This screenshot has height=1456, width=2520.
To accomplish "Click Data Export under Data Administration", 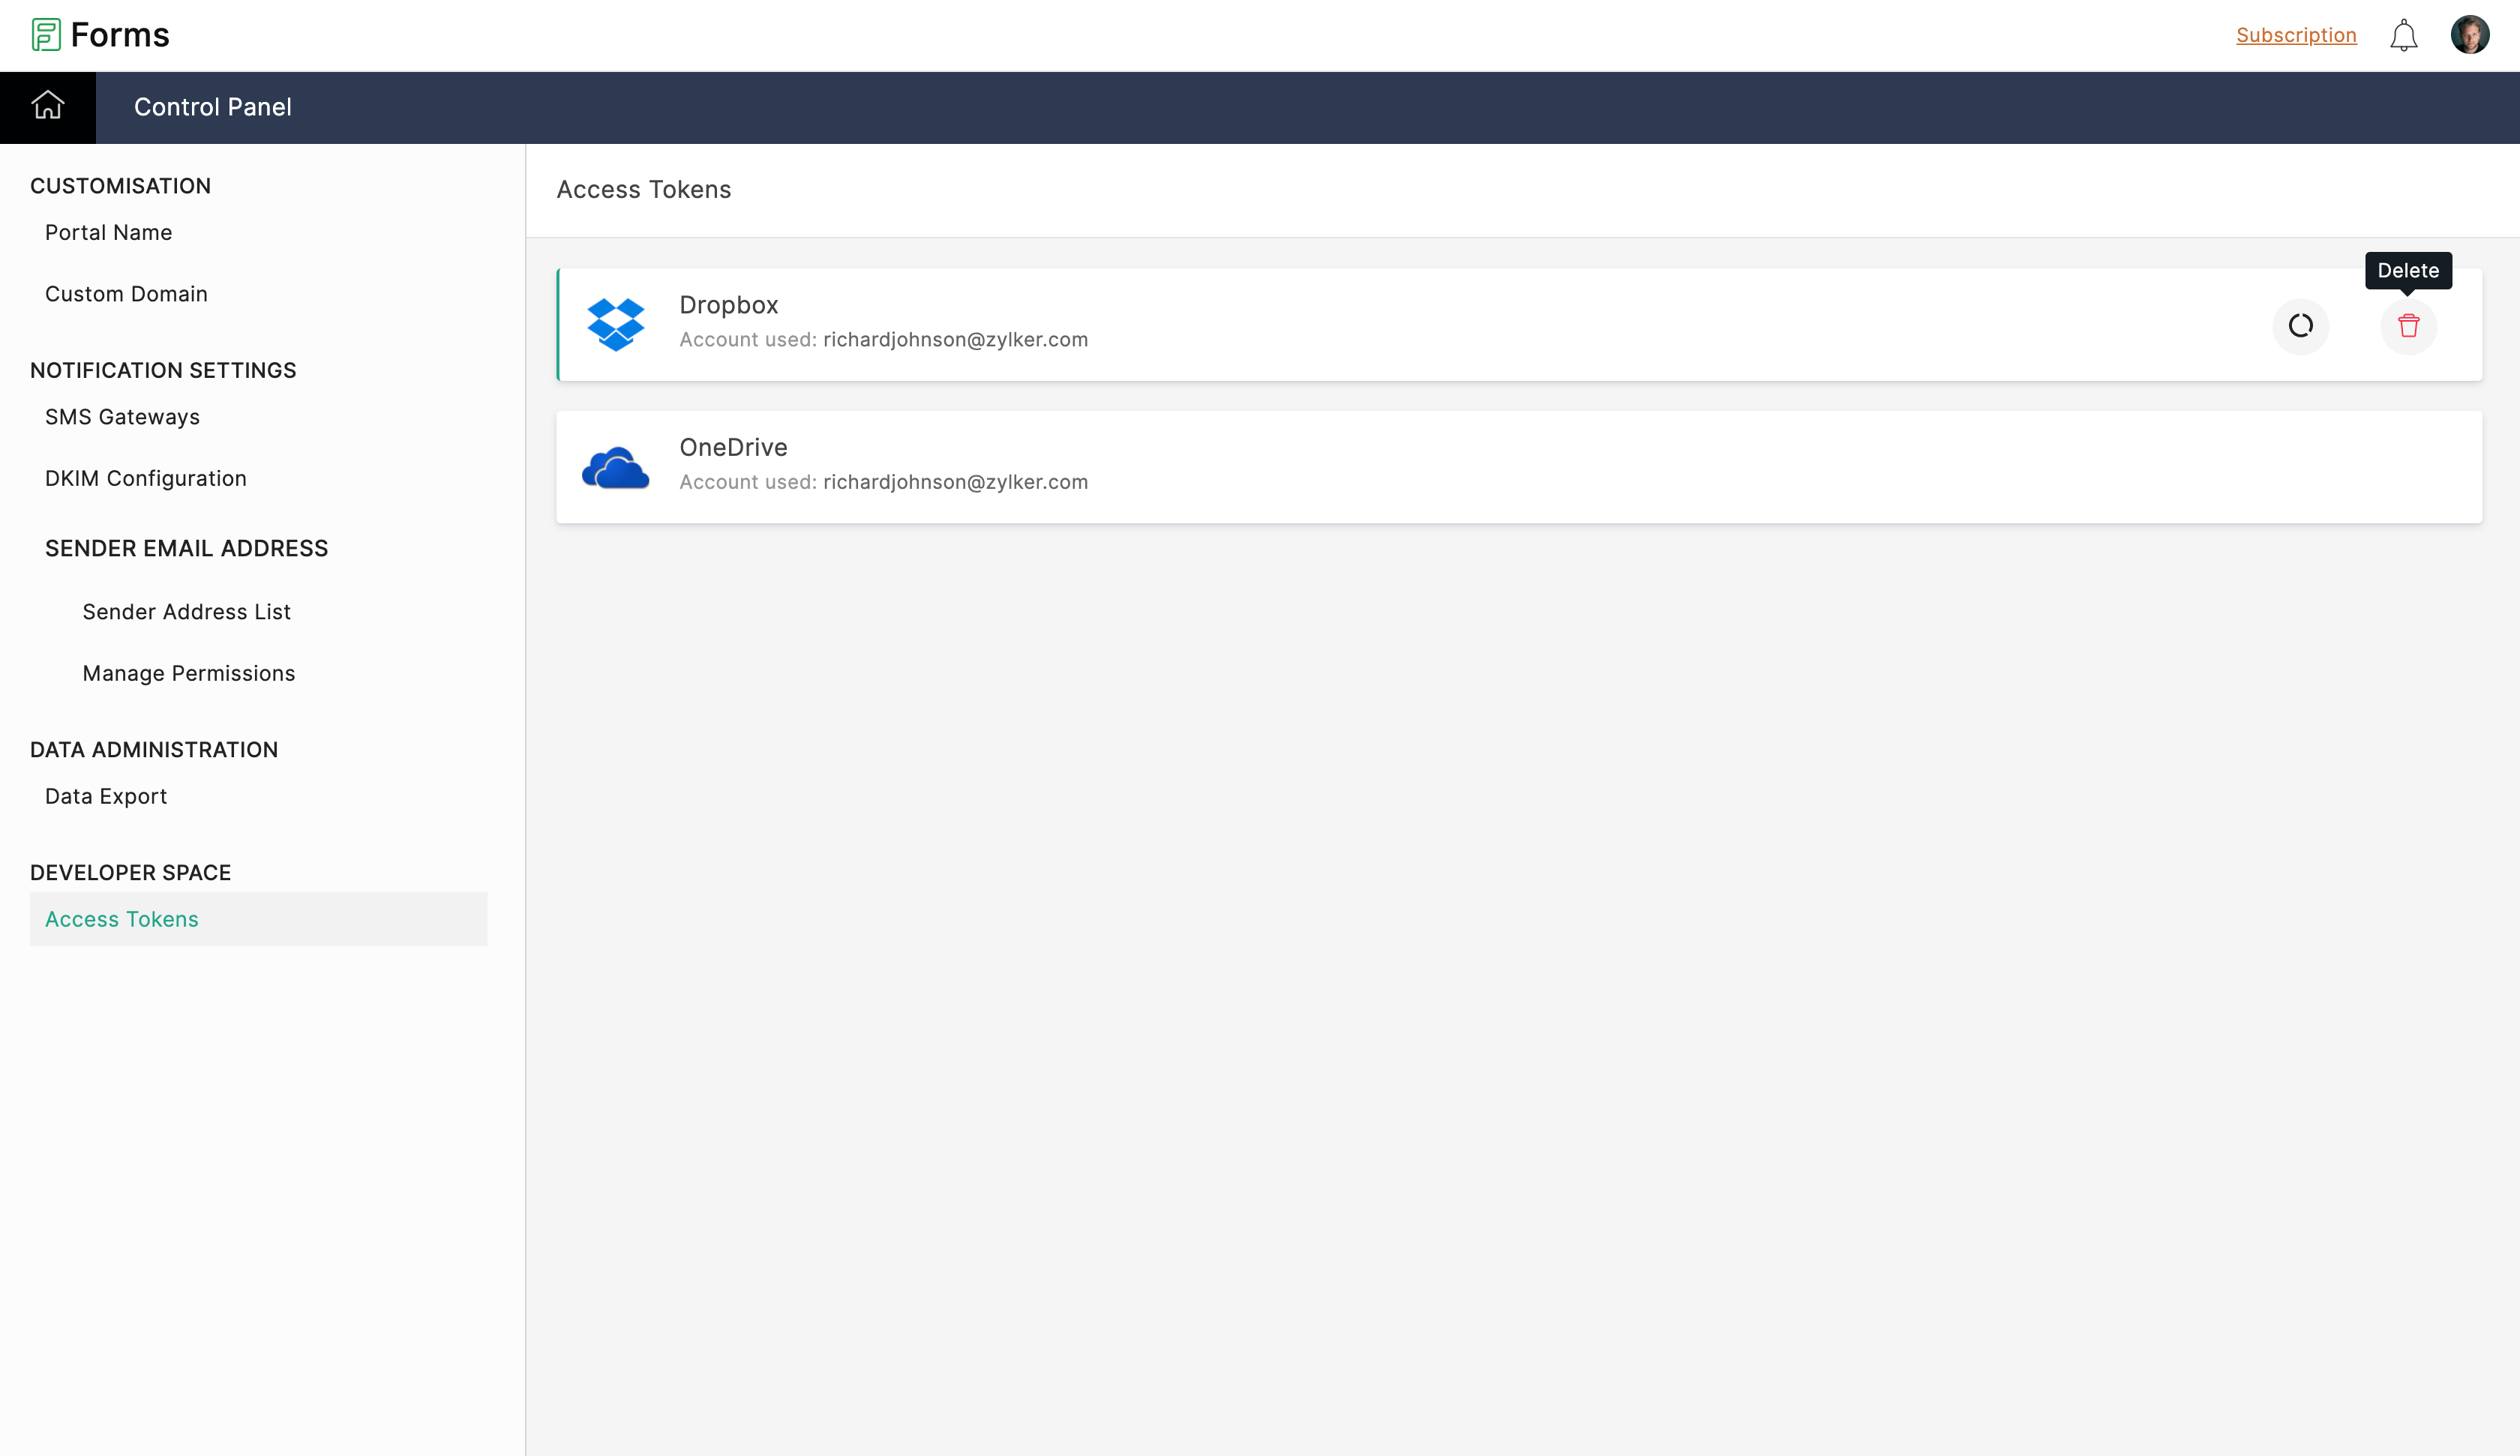I will [106, 795].
